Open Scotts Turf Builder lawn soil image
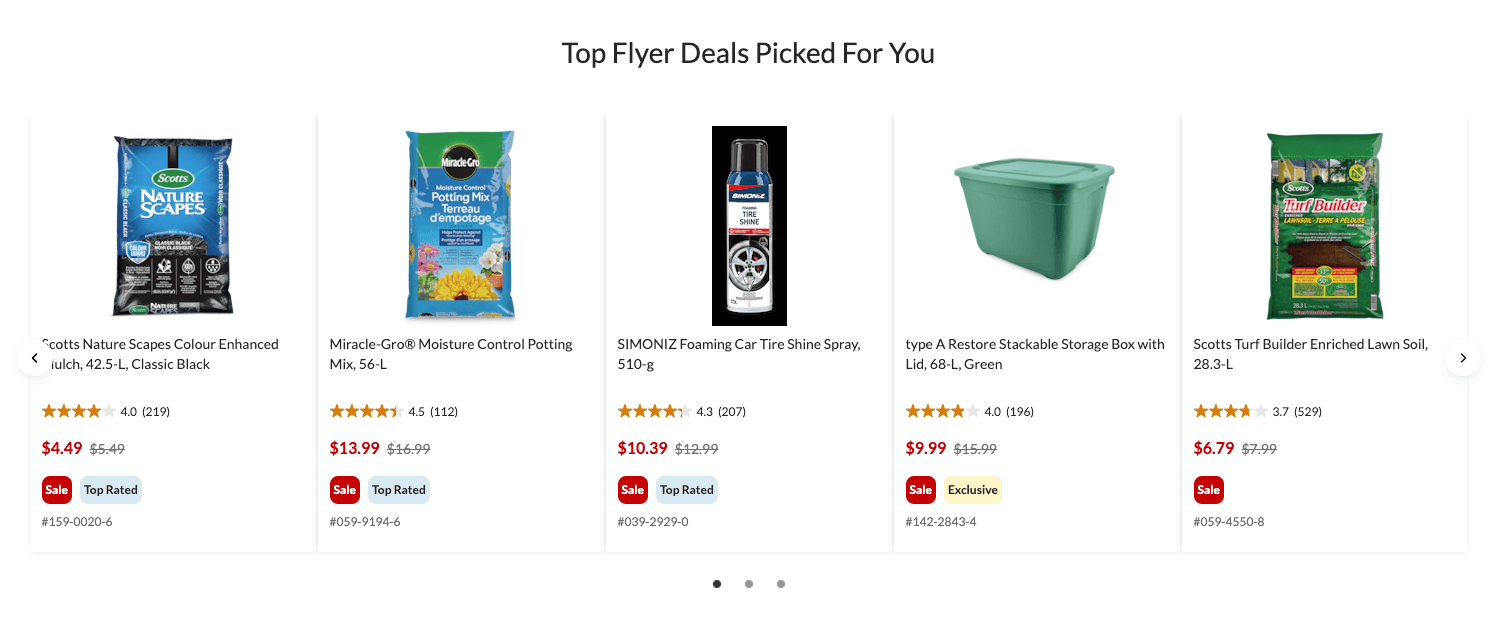Image resolution: width=1498 pixels, height=625 pixels. click(1325, 226)
